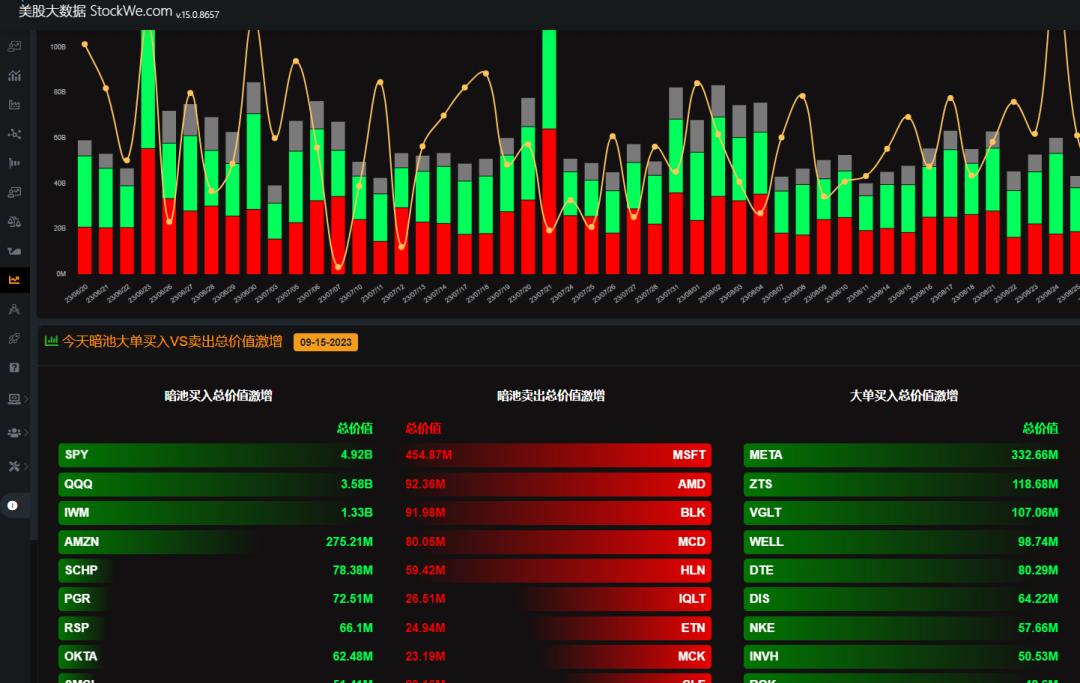This screenshot has width=1080, height=683.
Task: Open the bar chart with trend line sidebar icon
Action: [x=14, y=76]
